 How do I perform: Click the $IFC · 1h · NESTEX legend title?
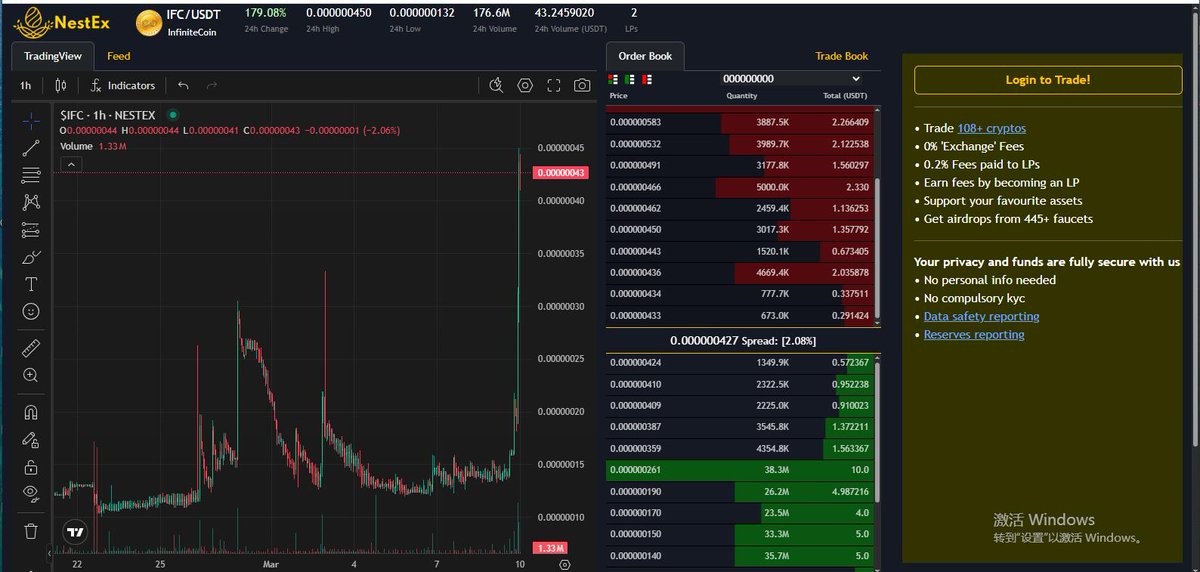109,115
